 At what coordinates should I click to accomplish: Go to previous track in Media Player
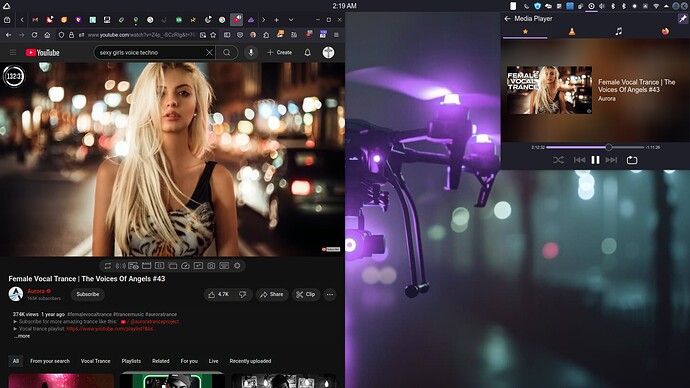[579, 160]
